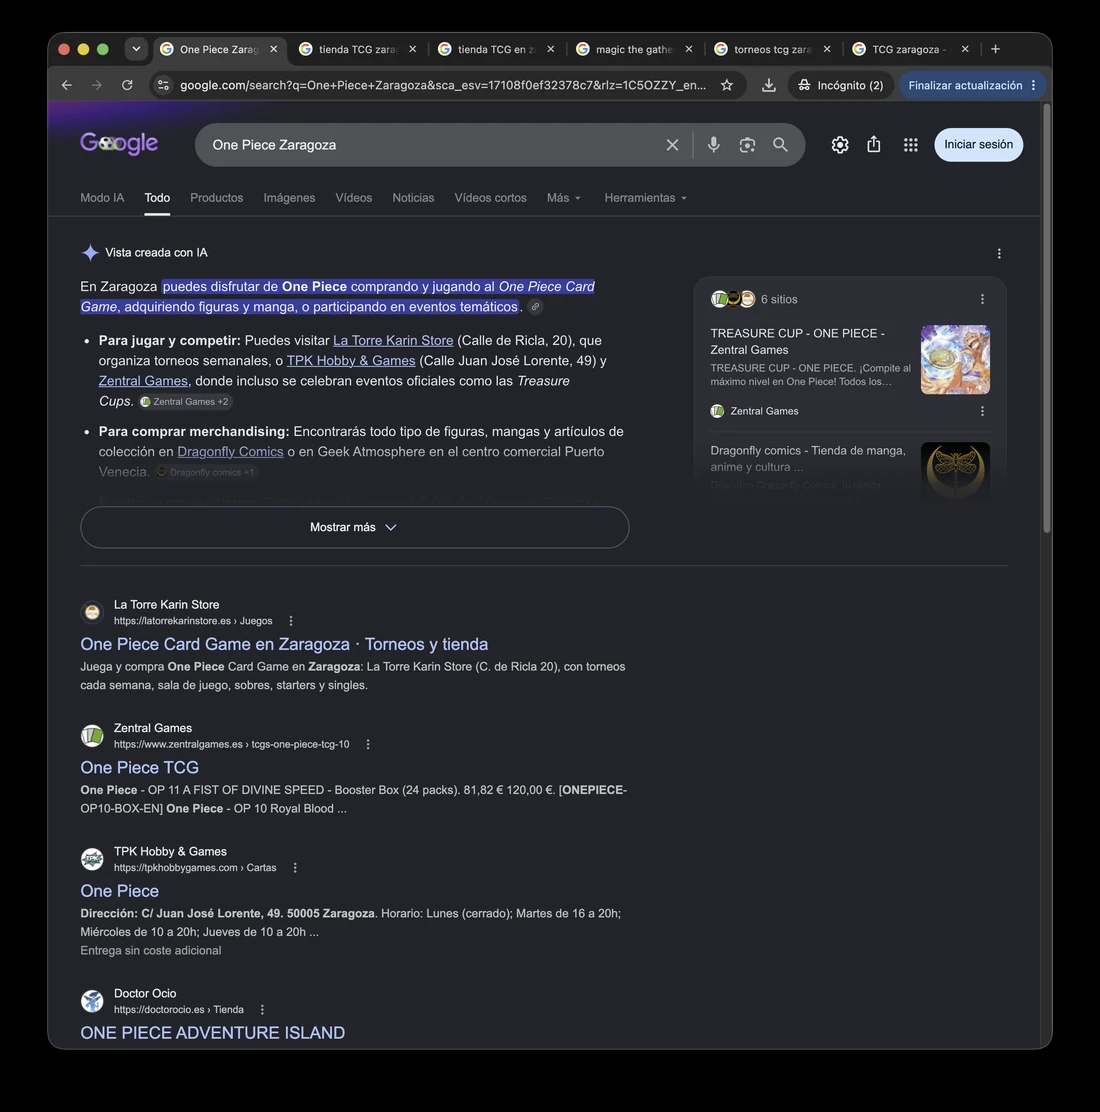Open Chrome downloads icon
Image resolution: width=1100 pixels, height=1112 pixels.
pos(769,85)
